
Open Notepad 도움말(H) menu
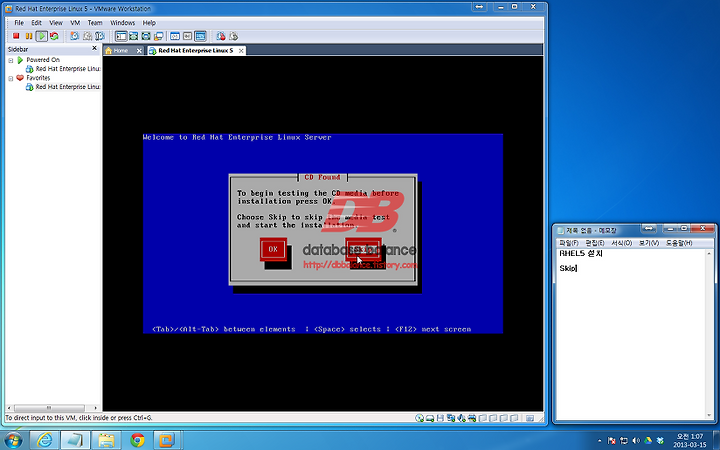[679, 243]
